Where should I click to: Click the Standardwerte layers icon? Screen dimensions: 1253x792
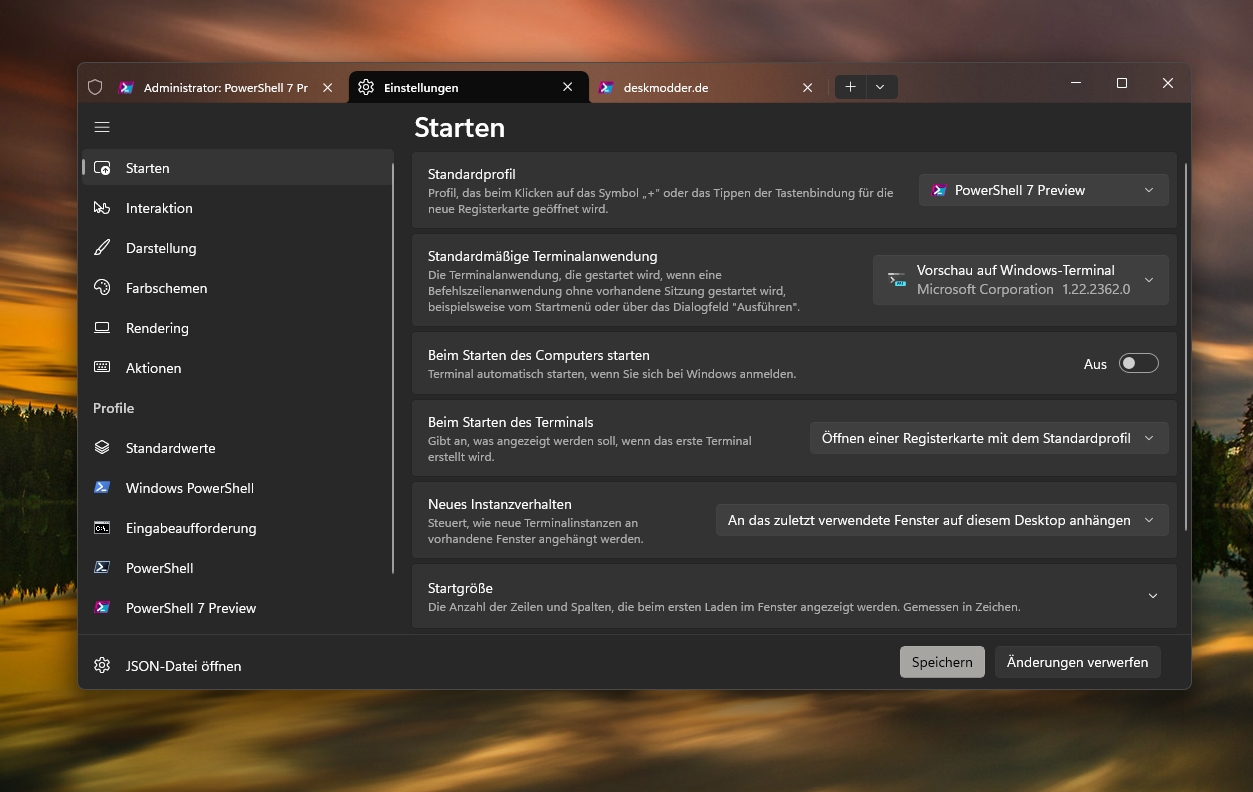pyautogui.click(x=102, y=448)
